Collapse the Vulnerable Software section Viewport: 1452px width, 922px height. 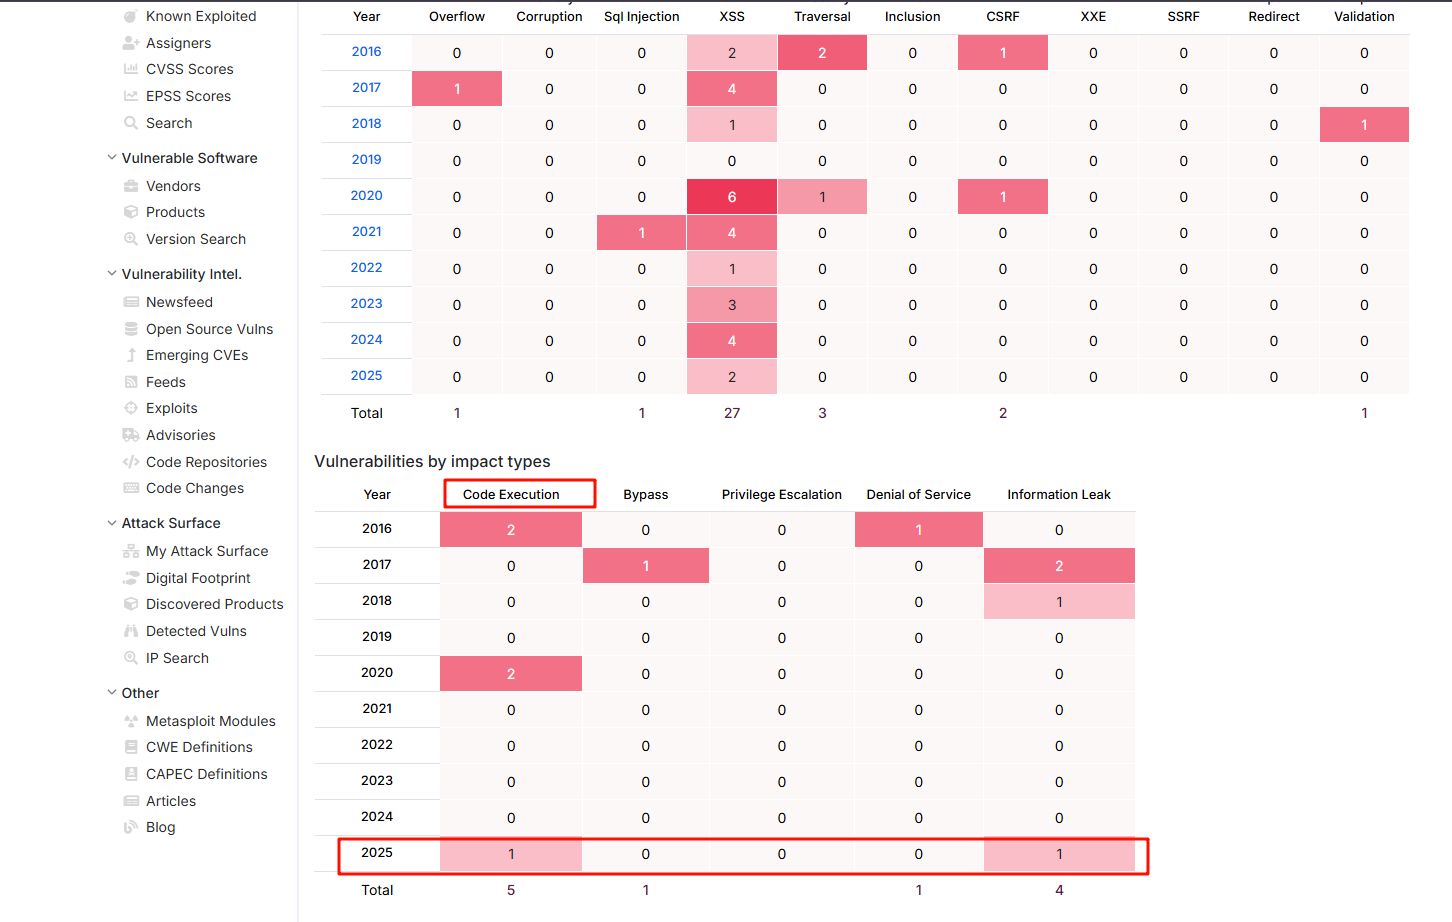point(112,158)
